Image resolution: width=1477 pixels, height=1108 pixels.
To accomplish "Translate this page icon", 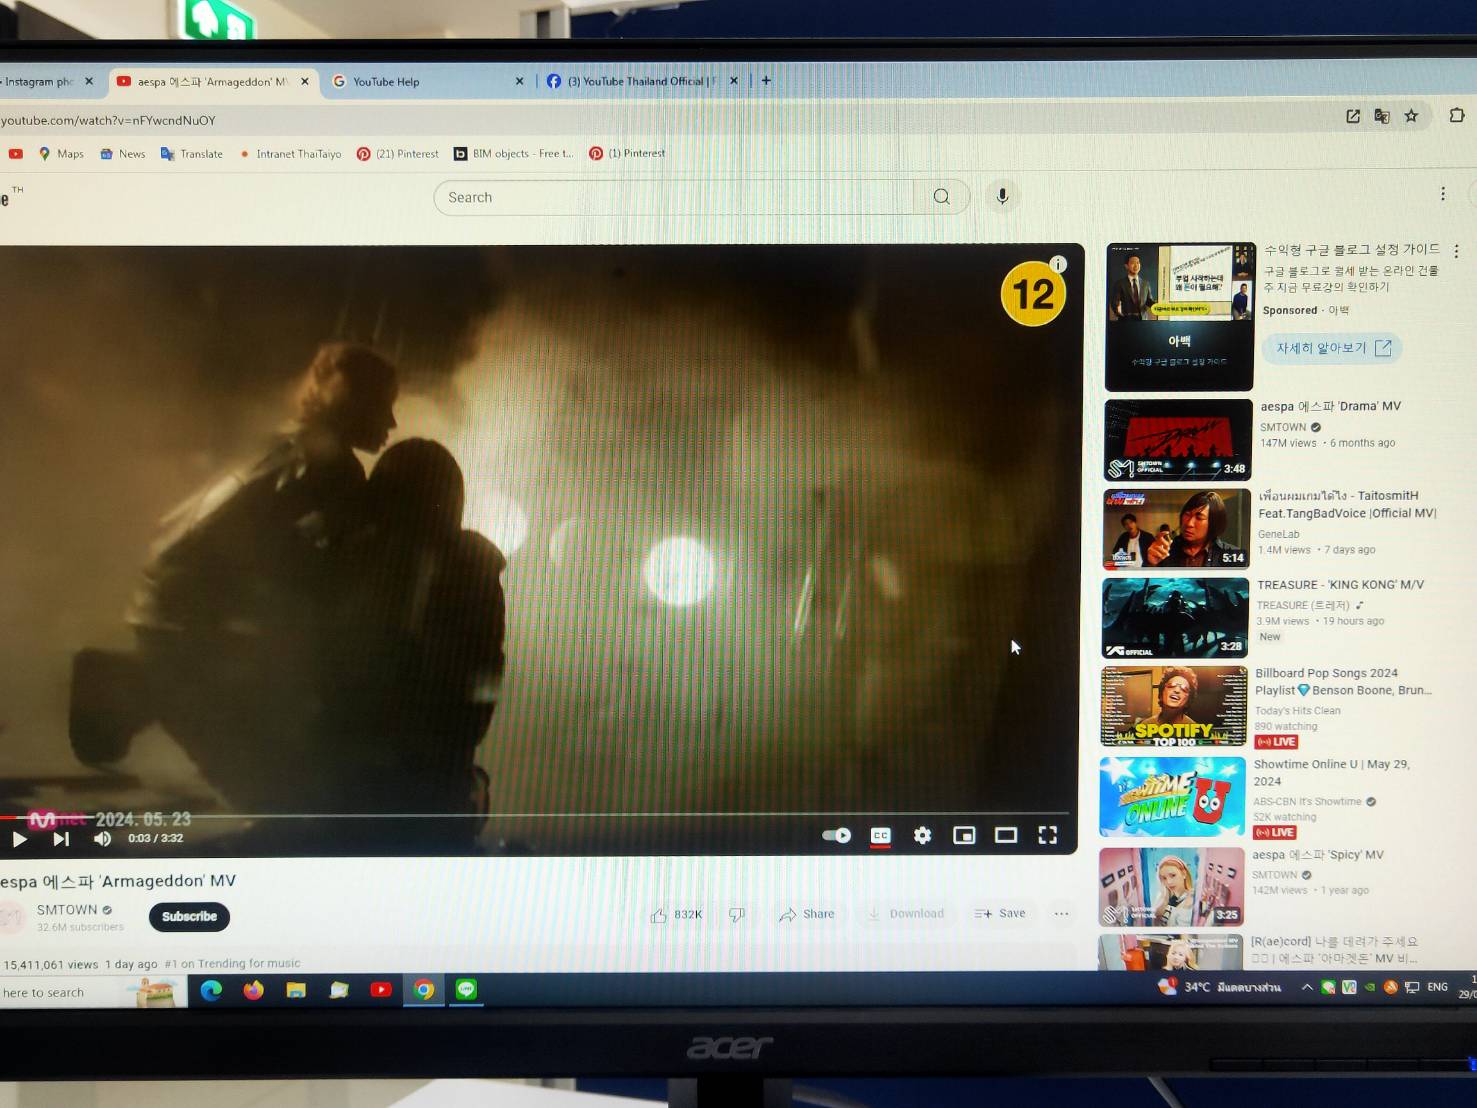I will pos(1381,116).
